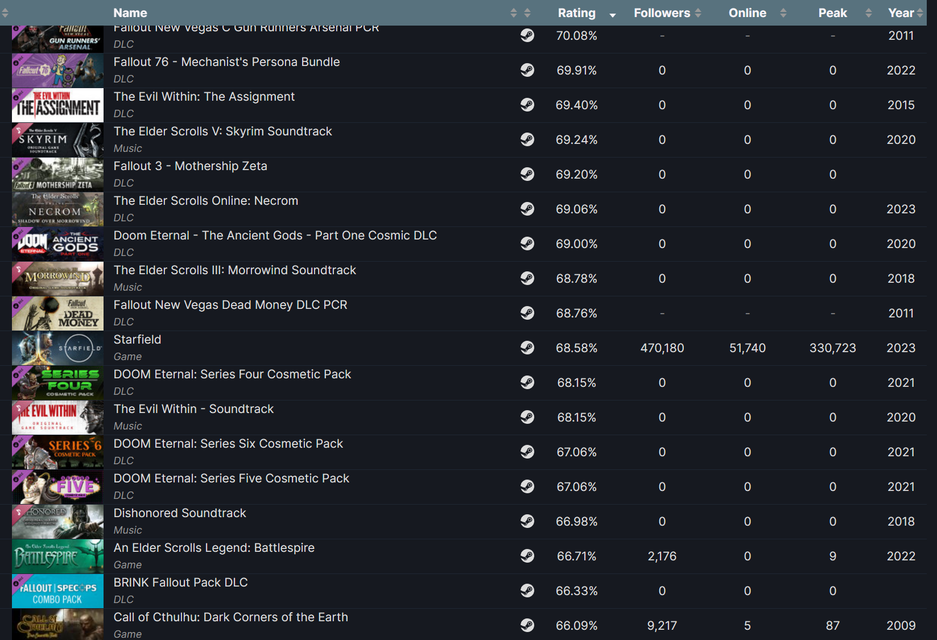Sort the table by the Rating column header
The width and height of the screenshot is (937, 640).
(576, 13)
